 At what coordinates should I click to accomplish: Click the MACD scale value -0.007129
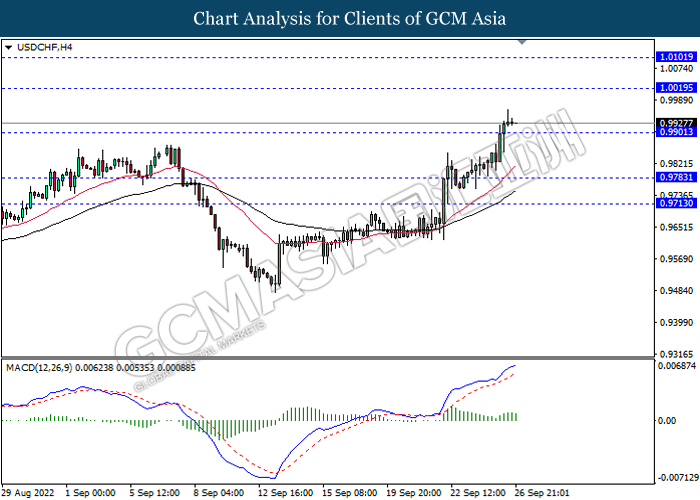(x=678, y=478)
